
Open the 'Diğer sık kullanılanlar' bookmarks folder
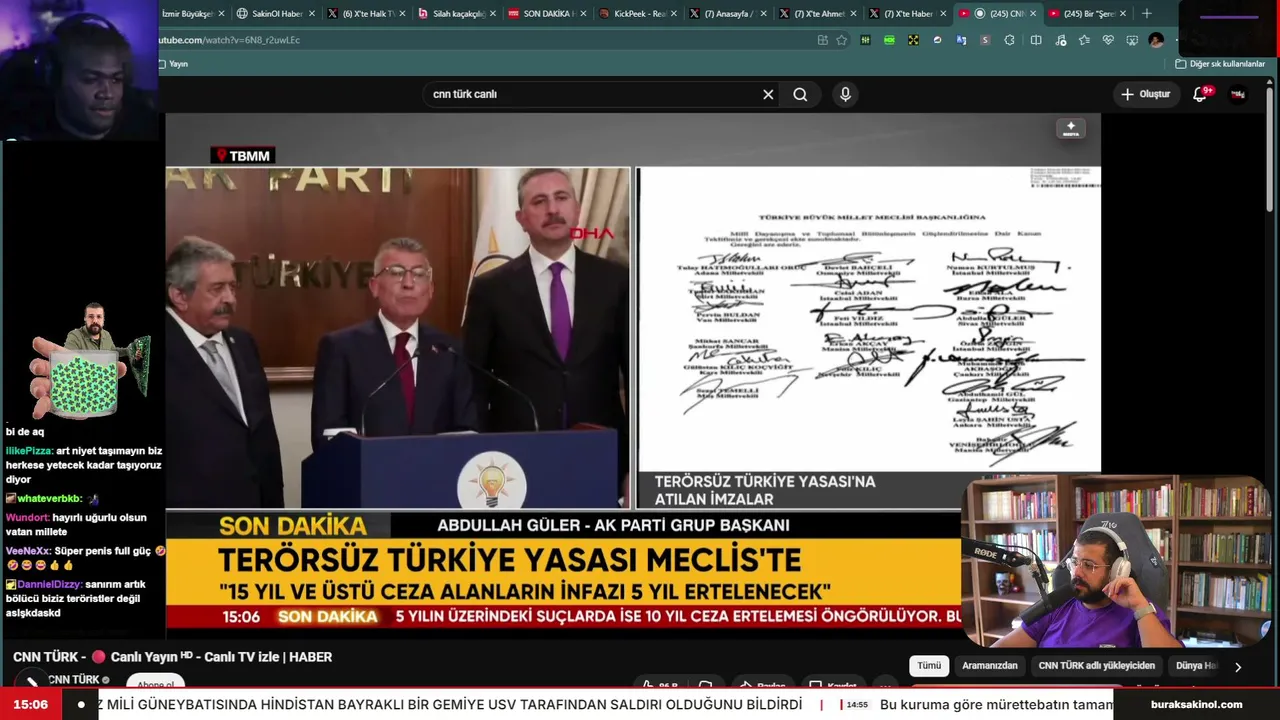point(1220,64)
